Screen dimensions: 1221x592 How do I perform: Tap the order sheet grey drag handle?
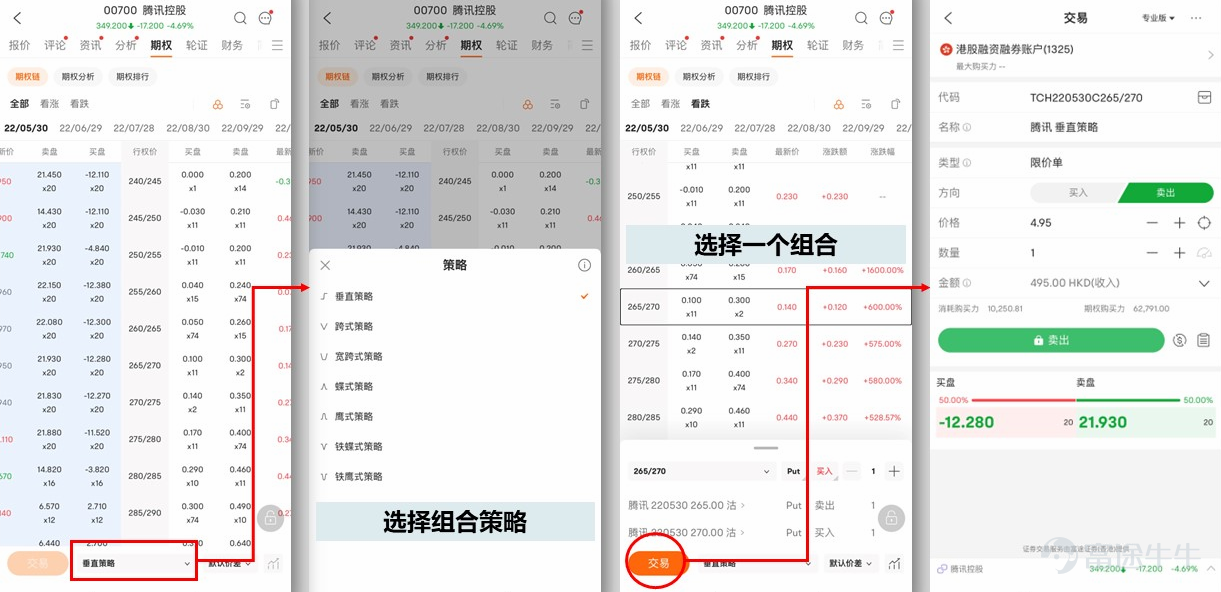click(766, 449)
